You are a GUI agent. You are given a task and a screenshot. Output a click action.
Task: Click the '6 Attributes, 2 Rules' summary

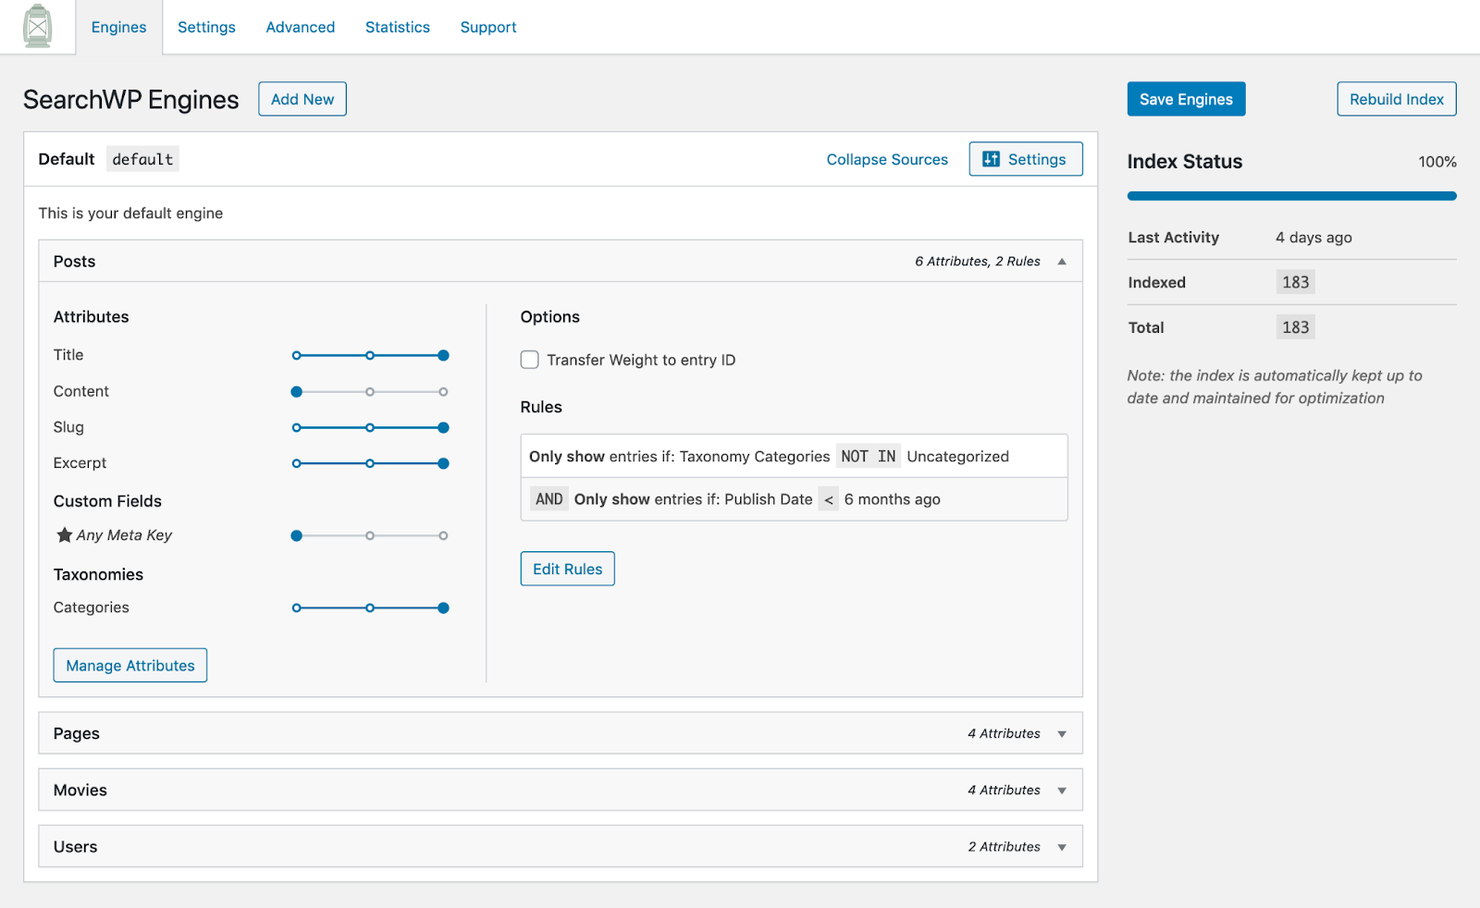[x=977, y=261]
